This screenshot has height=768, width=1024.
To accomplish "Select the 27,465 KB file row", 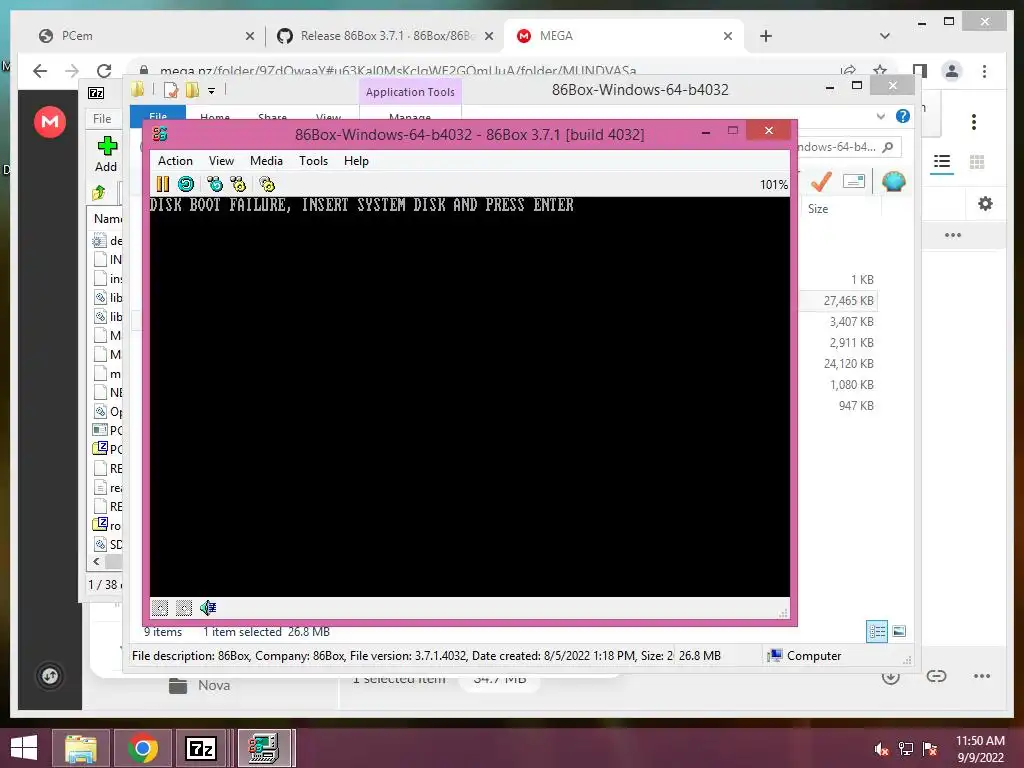I will (837, 301).
